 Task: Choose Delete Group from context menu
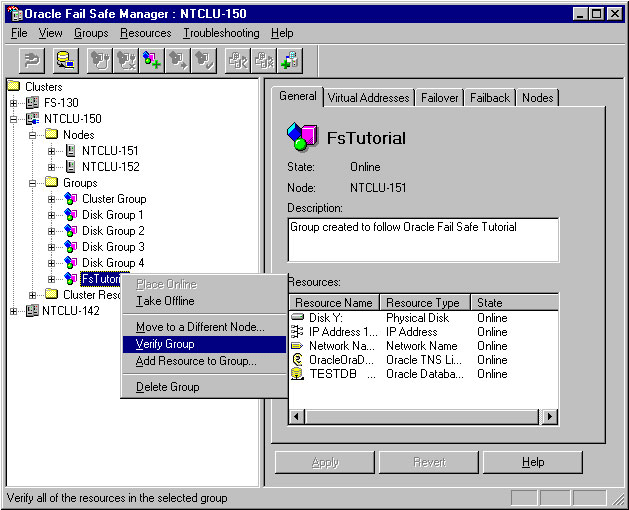pos(204,387)
